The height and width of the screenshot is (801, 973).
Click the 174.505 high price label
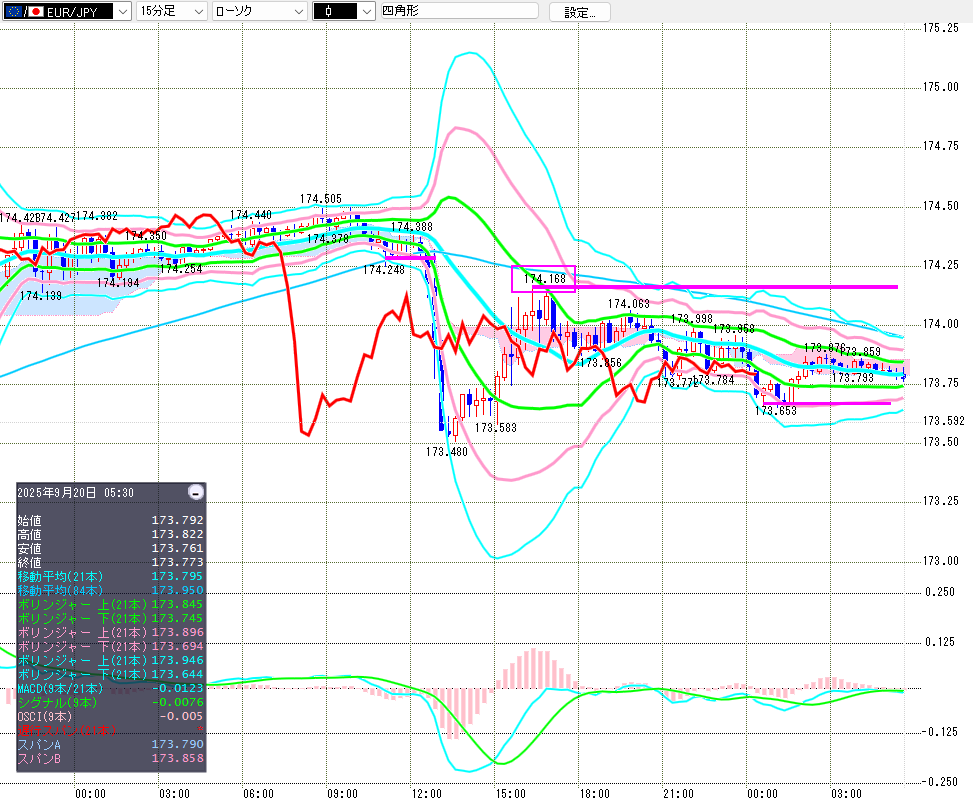(320, 199)
